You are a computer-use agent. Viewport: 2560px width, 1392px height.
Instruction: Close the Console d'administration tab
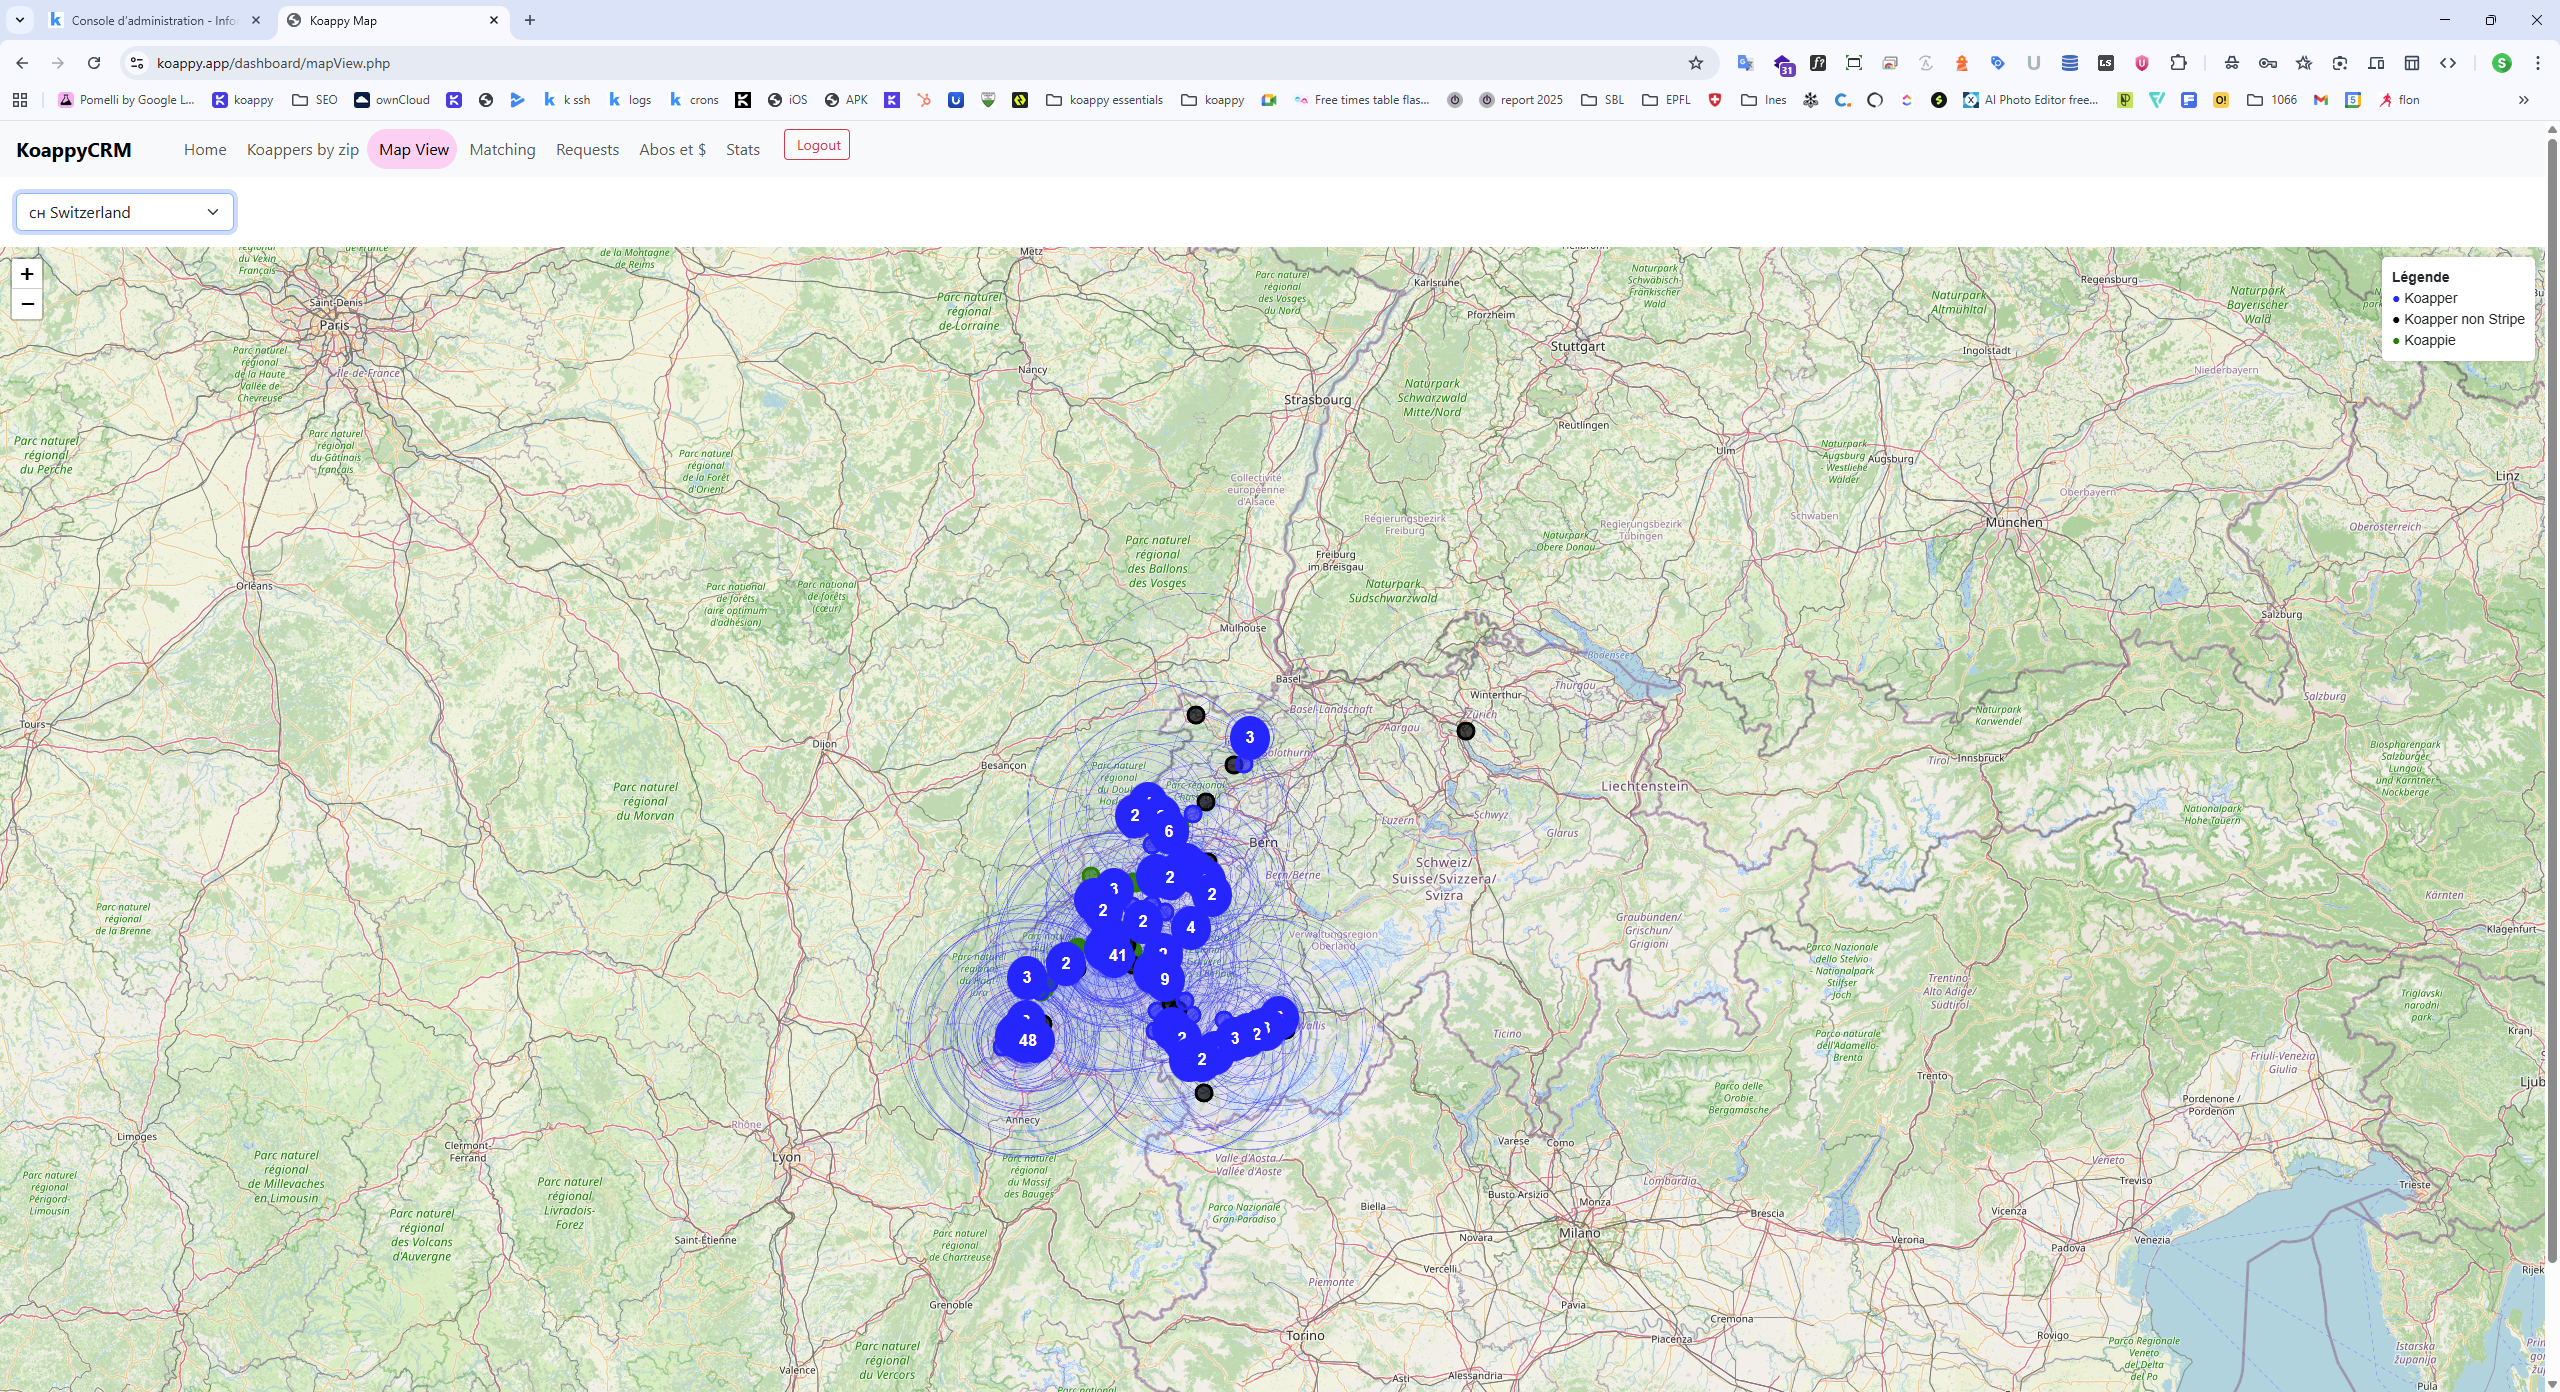(256, 20)
